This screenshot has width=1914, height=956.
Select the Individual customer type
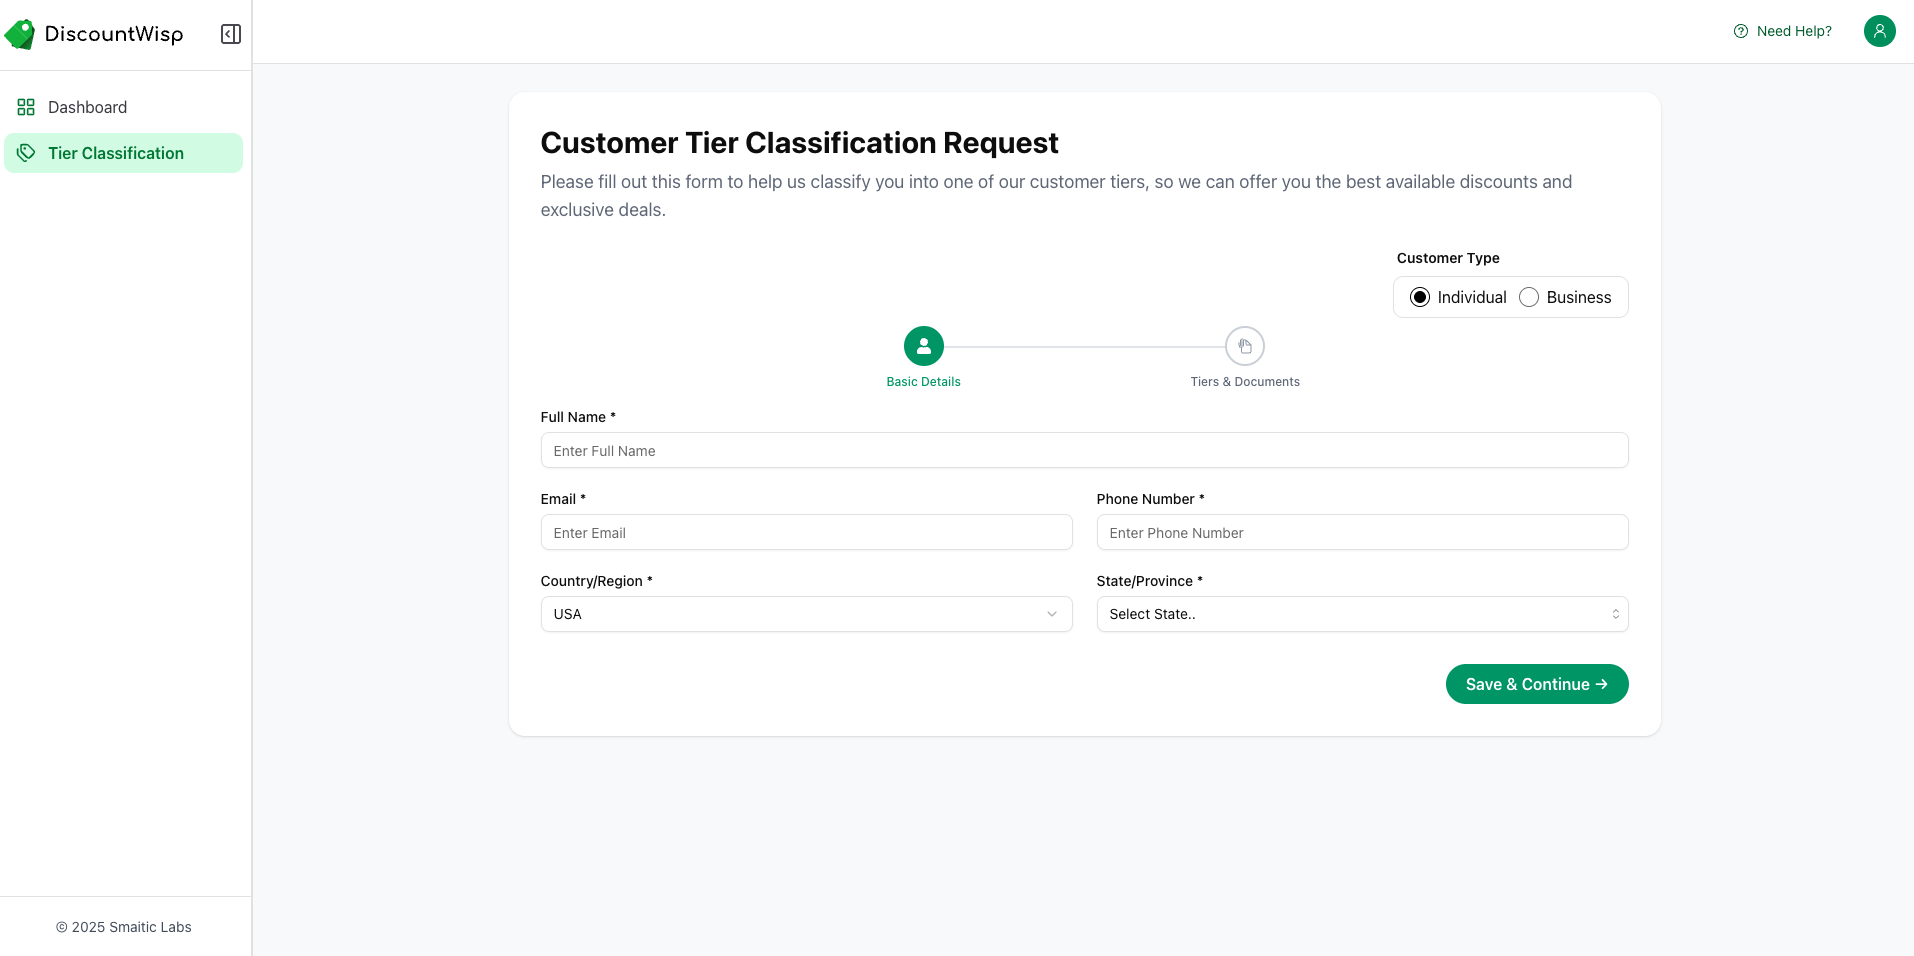click(1420, 297)
